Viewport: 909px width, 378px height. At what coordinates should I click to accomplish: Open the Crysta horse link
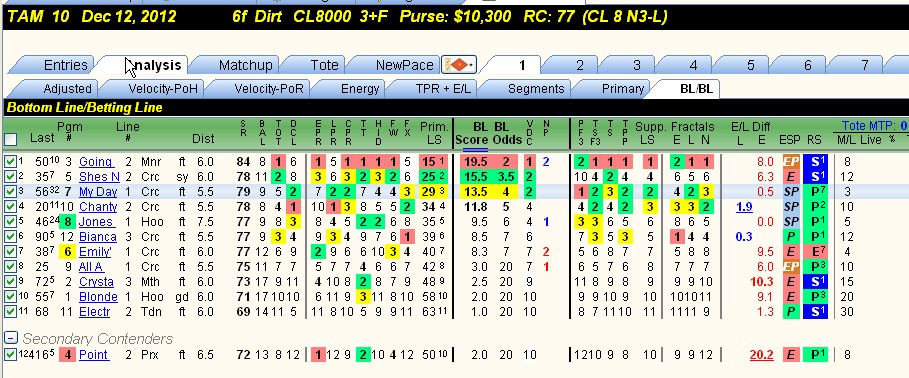click(97, 282)
